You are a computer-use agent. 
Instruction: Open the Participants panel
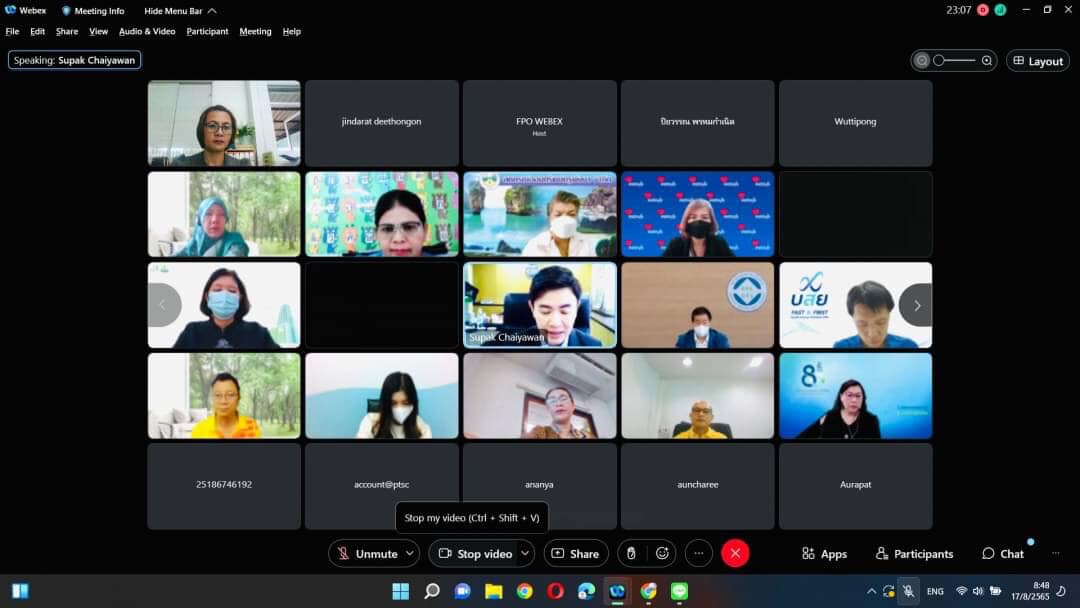click(914, 553)
